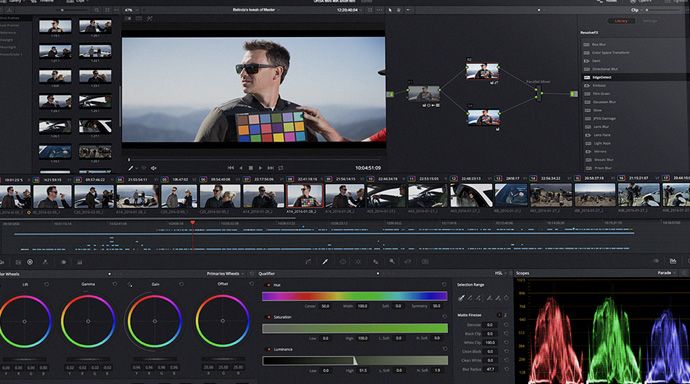Click the center of the Offset color wheel
The width and height of the screenshot is (690, 384).
tap(223, 321)
